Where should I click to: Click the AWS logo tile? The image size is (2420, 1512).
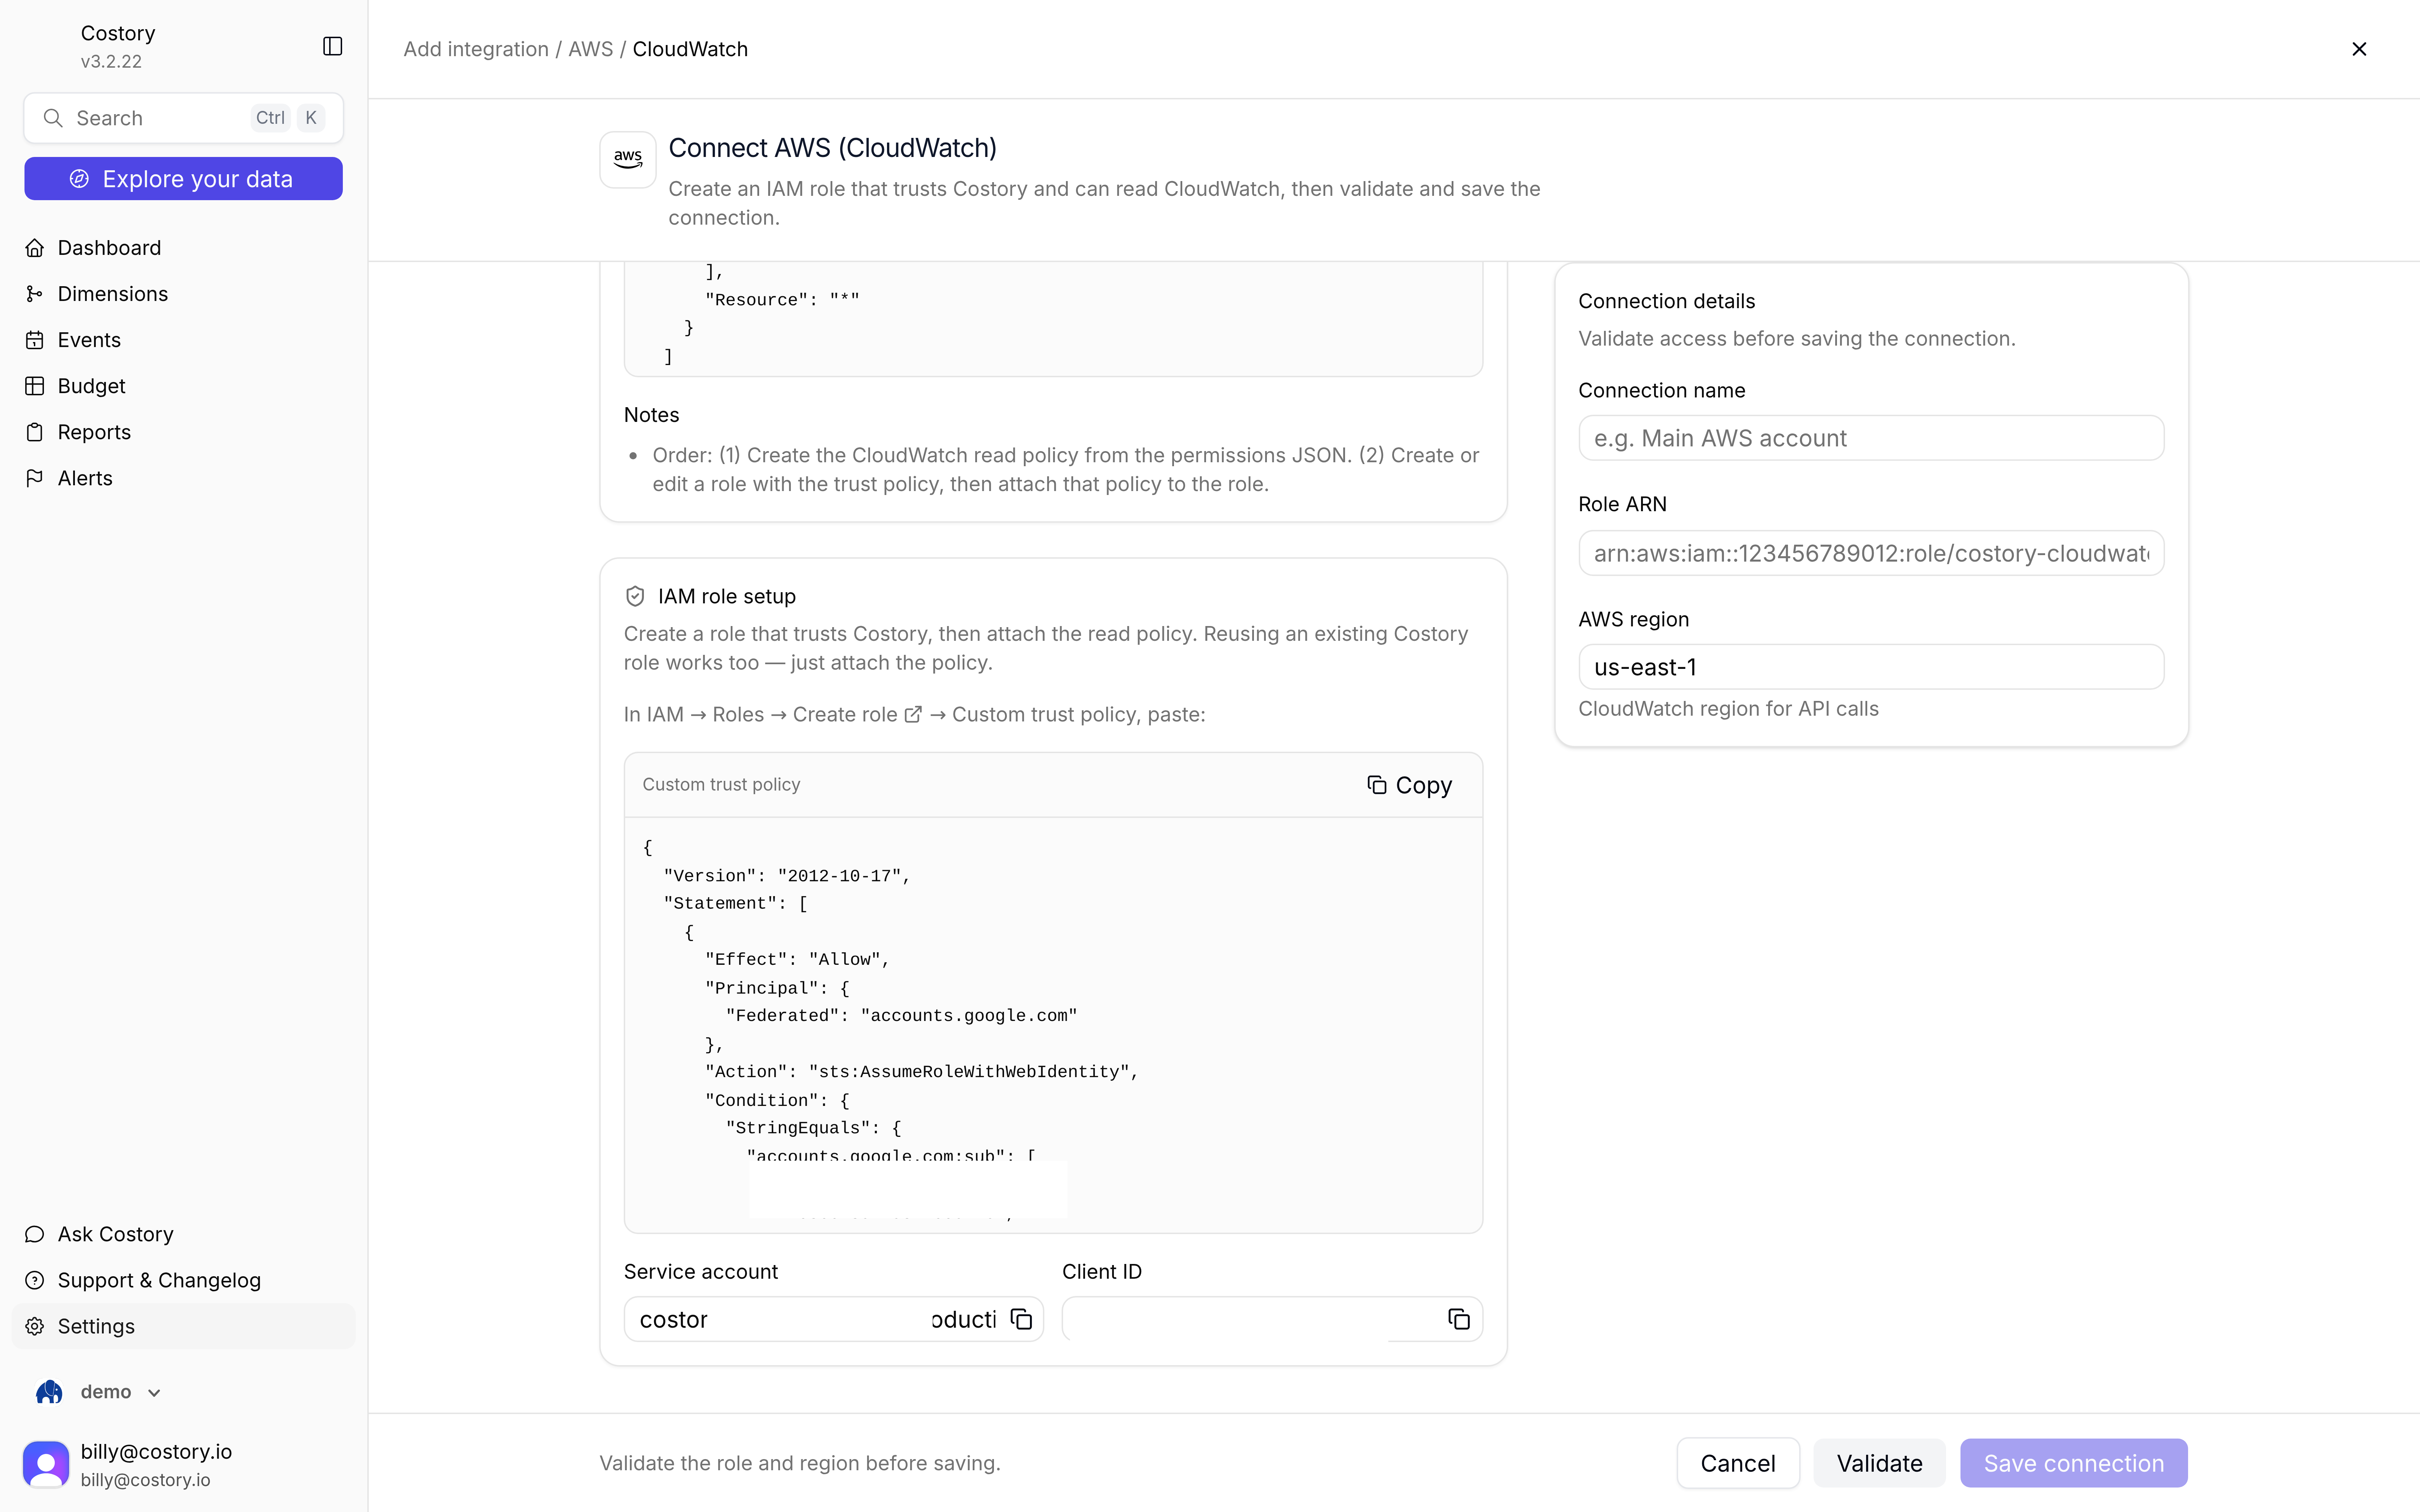tap(628, 159)
